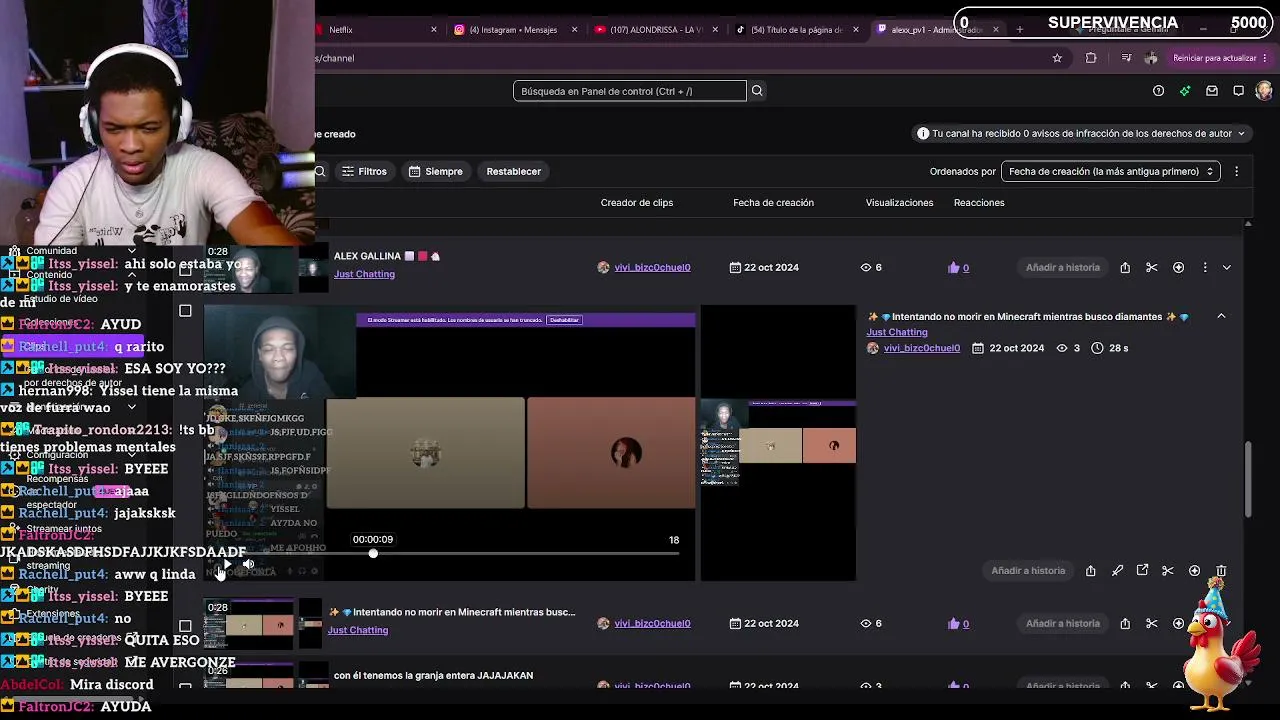Viewport: 1280px width, 720px height.
Task: Open the Filtros filter menu
Action: [364, 171]
